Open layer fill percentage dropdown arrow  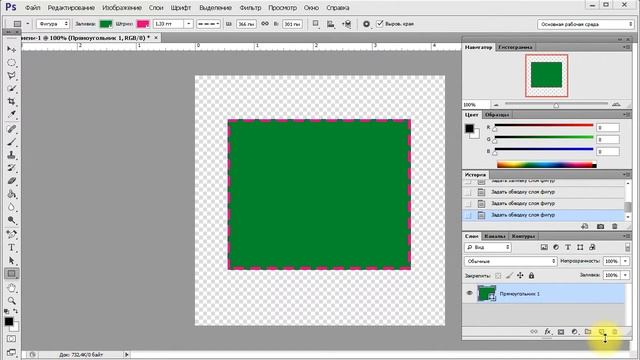pyautogui.click(x=625, y=276)
